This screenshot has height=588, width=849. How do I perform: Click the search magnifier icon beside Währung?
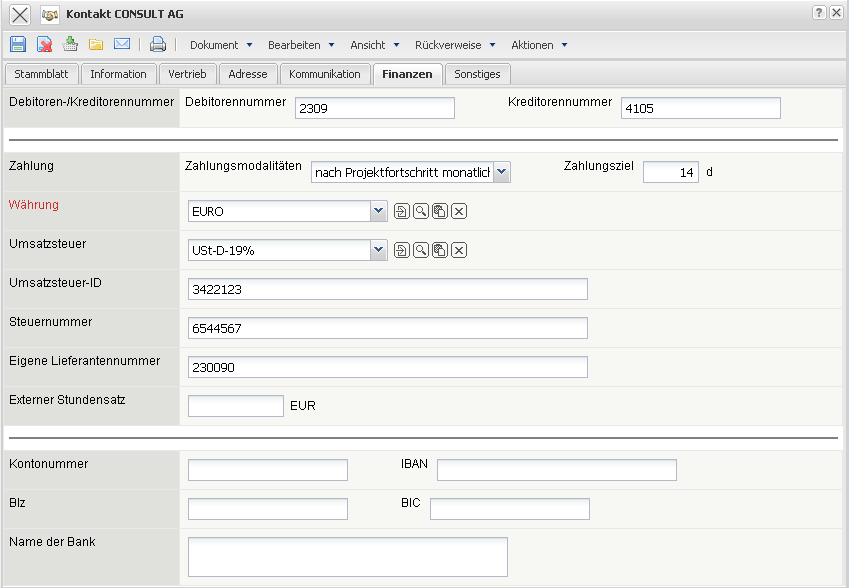tap(421, 211)
